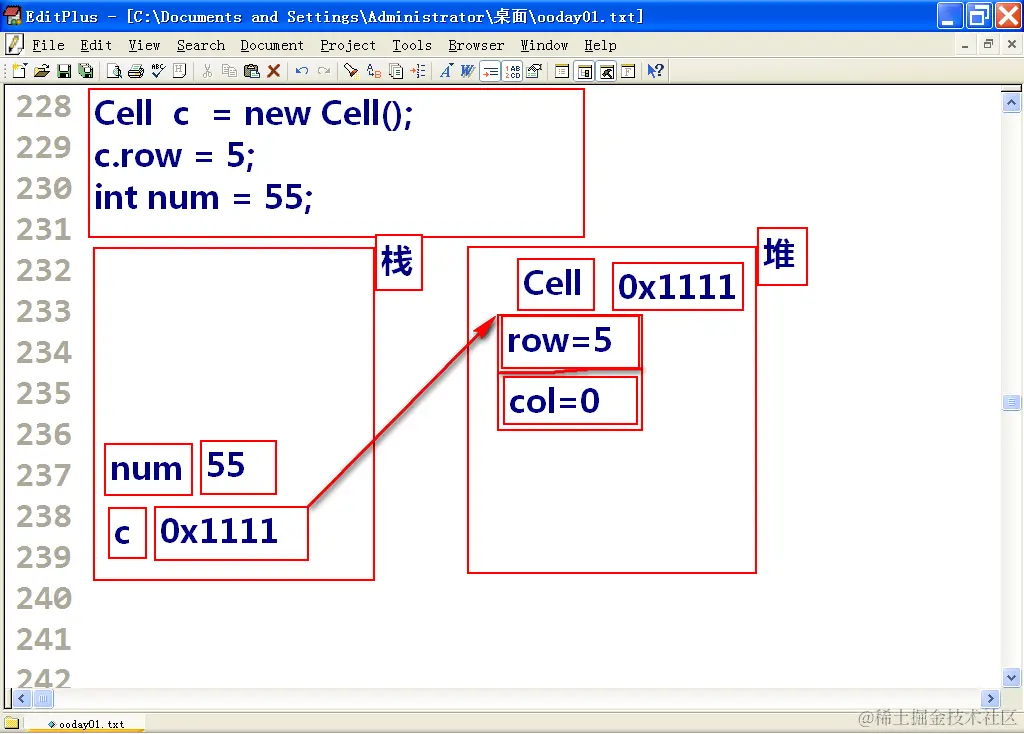Open the View menu

tap(144, 45)
